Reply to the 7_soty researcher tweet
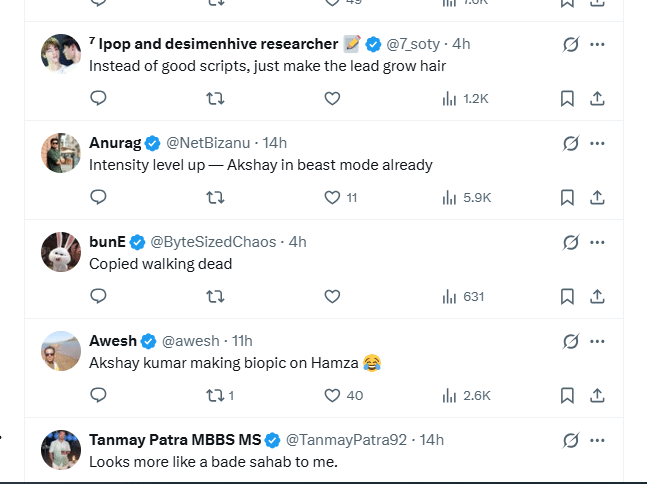Screen dimensions: 647x484 click(98, 99)
